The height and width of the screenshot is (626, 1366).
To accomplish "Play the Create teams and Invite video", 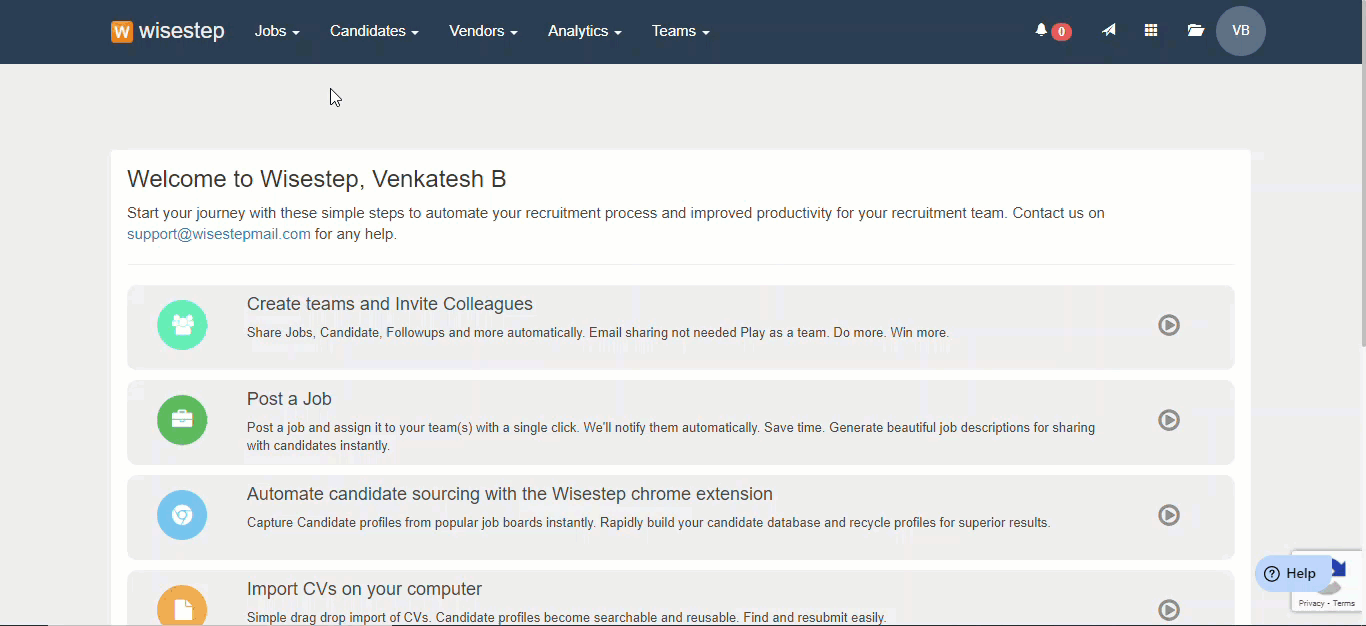I will (1169, 325).
